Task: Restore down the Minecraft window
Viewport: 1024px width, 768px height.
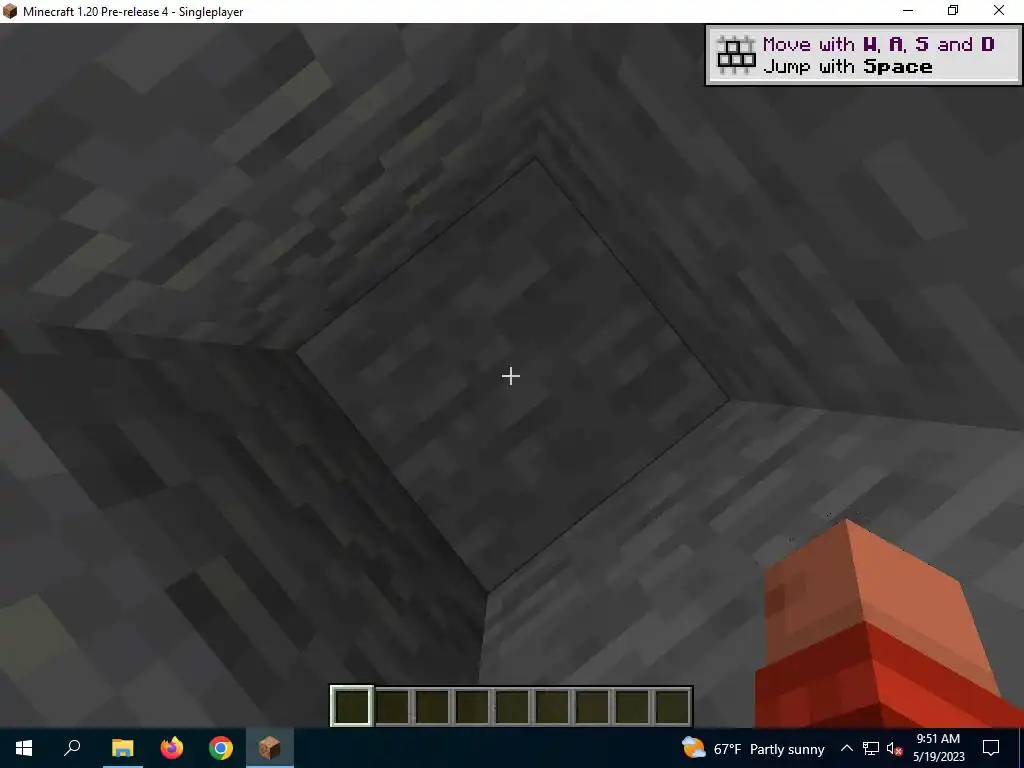Action: pyautogui.click(x=953, y=11)
